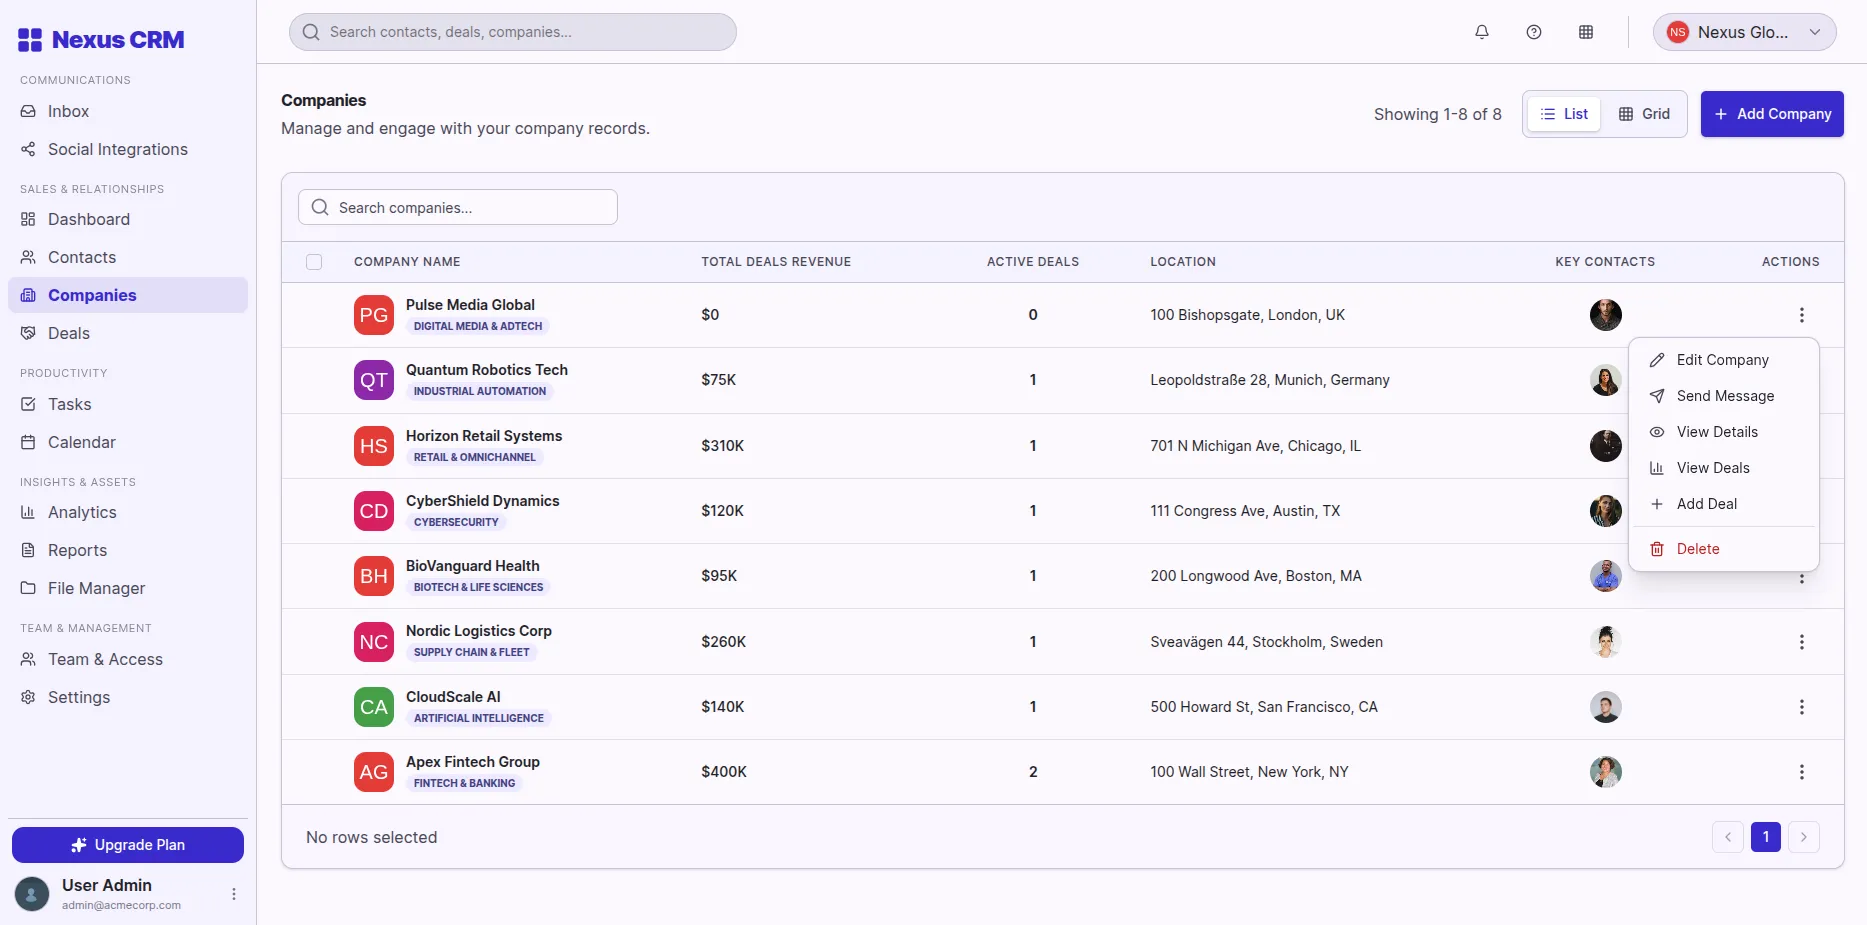Expand the Nexus Global workspace dropdown
Viewport: 1867px width, 925px height.
pyautogui.click(x=1745, y=32)
